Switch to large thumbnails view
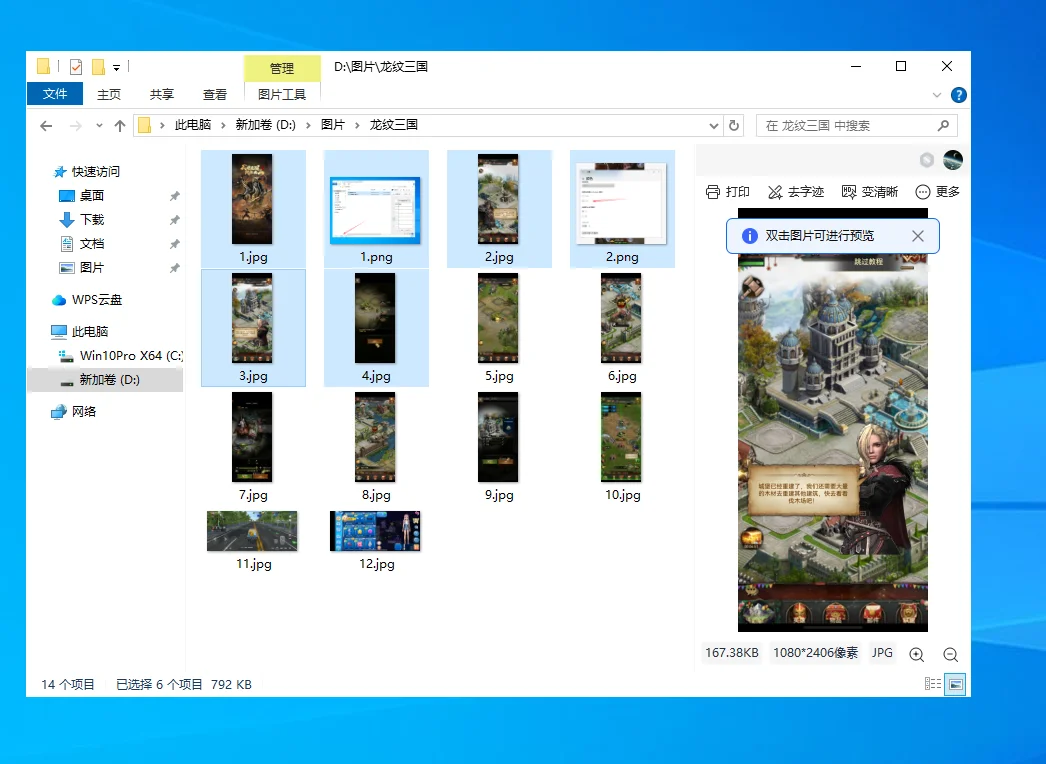This screenshot has height=764, width=1046. [955, 684]
